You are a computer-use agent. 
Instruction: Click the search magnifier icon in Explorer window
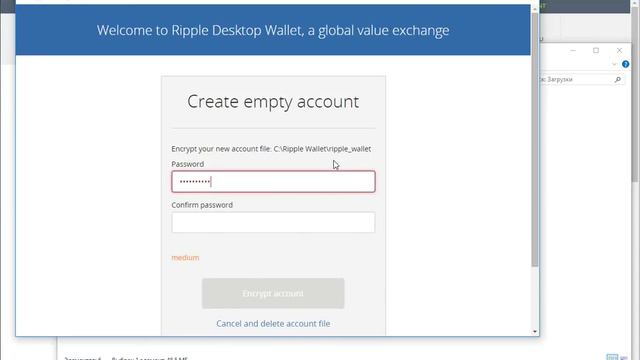tap(618, 80)
